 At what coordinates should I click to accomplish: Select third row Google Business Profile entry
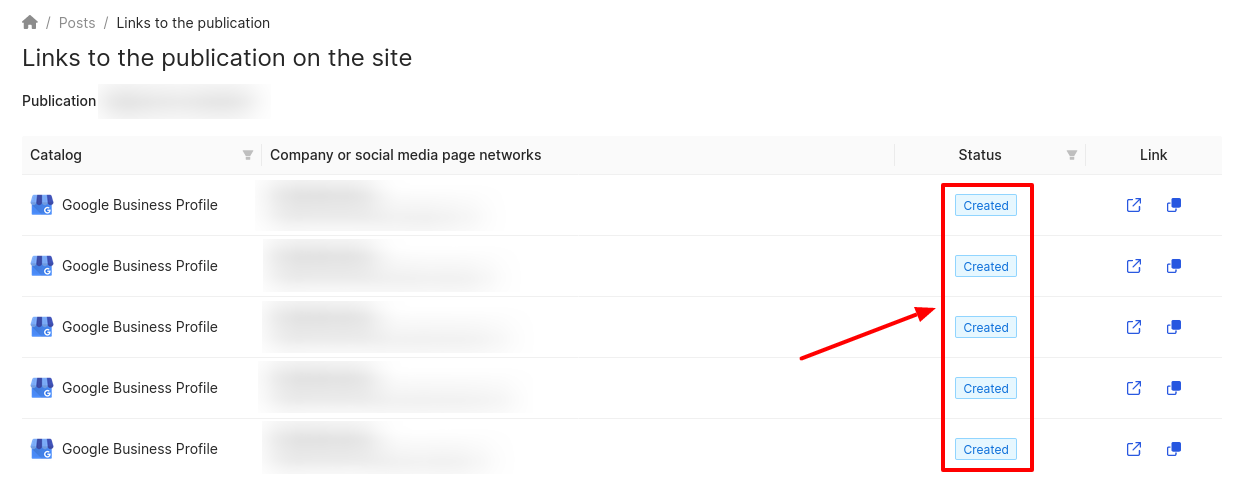[124, 327]
